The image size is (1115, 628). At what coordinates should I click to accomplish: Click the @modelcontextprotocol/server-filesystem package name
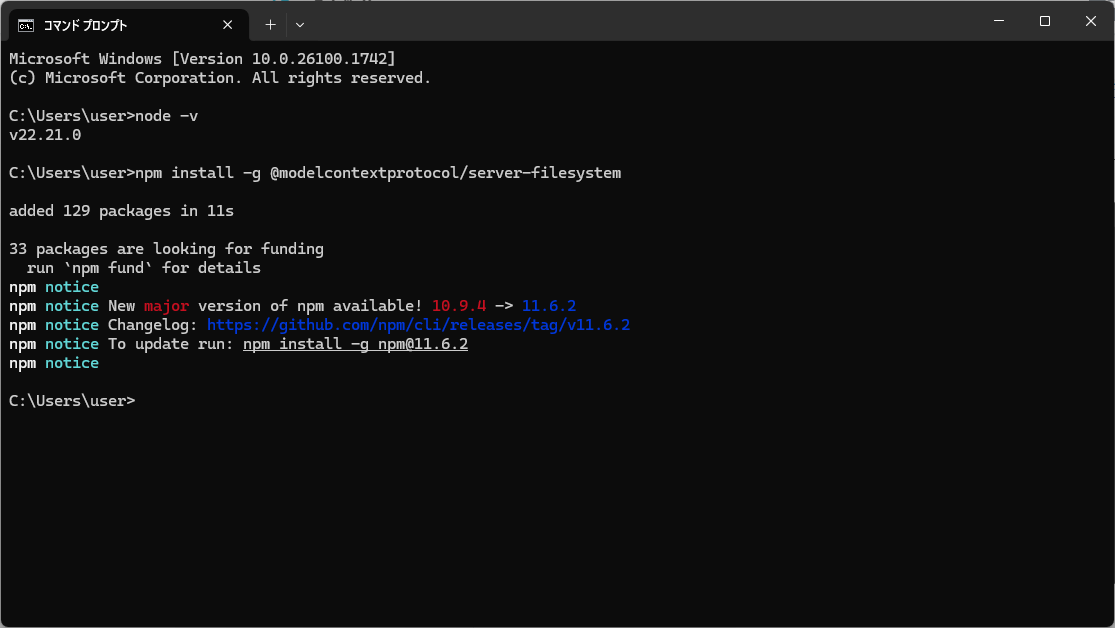tap(445, 173)
